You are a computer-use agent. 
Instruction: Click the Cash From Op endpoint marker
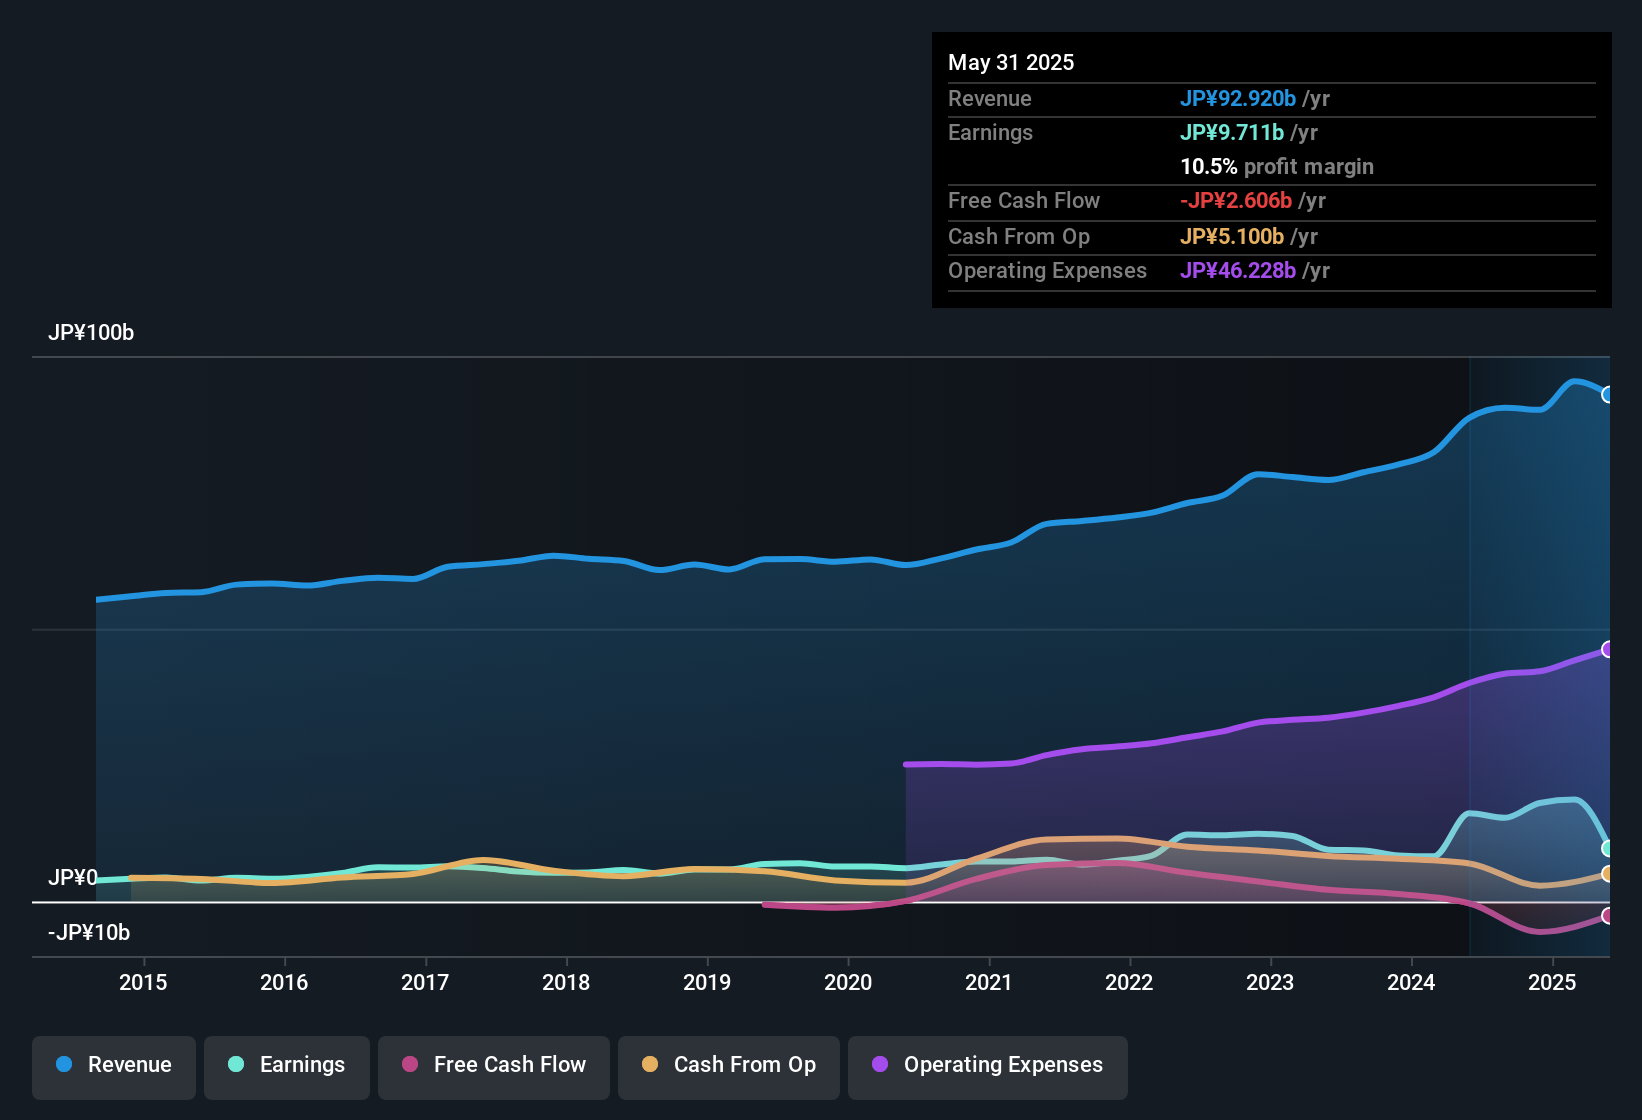[x=1608, y=874]
